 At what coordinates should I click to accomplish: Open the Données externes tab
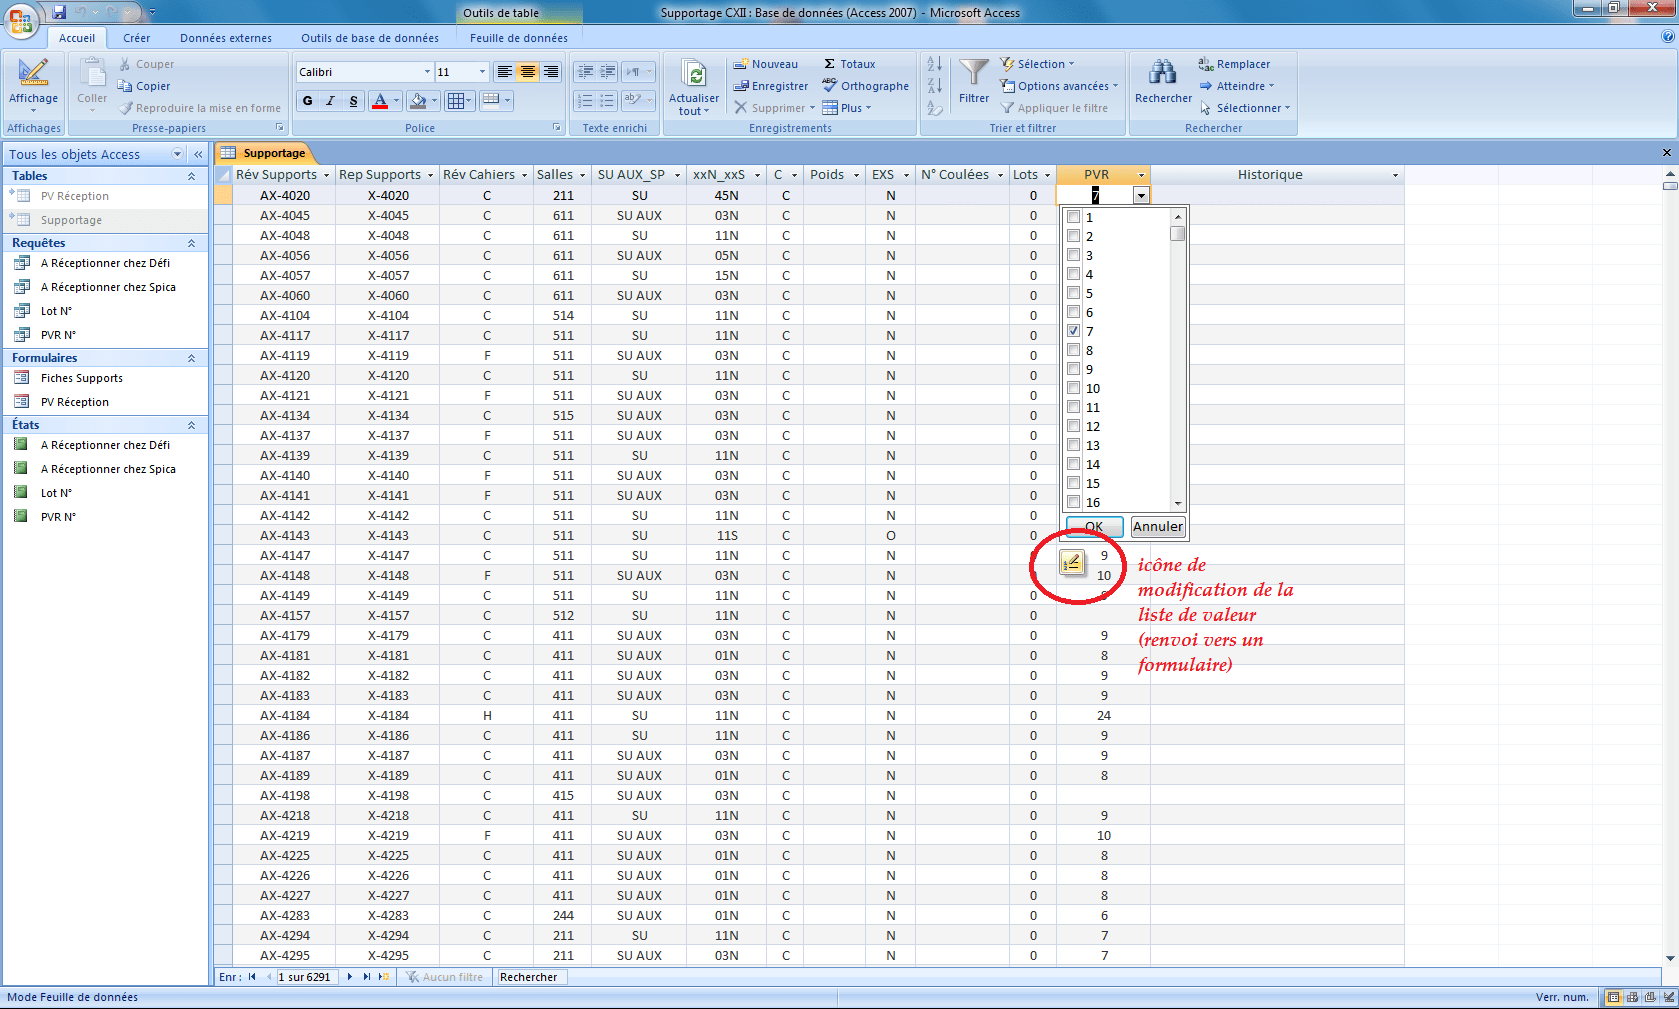225,38
